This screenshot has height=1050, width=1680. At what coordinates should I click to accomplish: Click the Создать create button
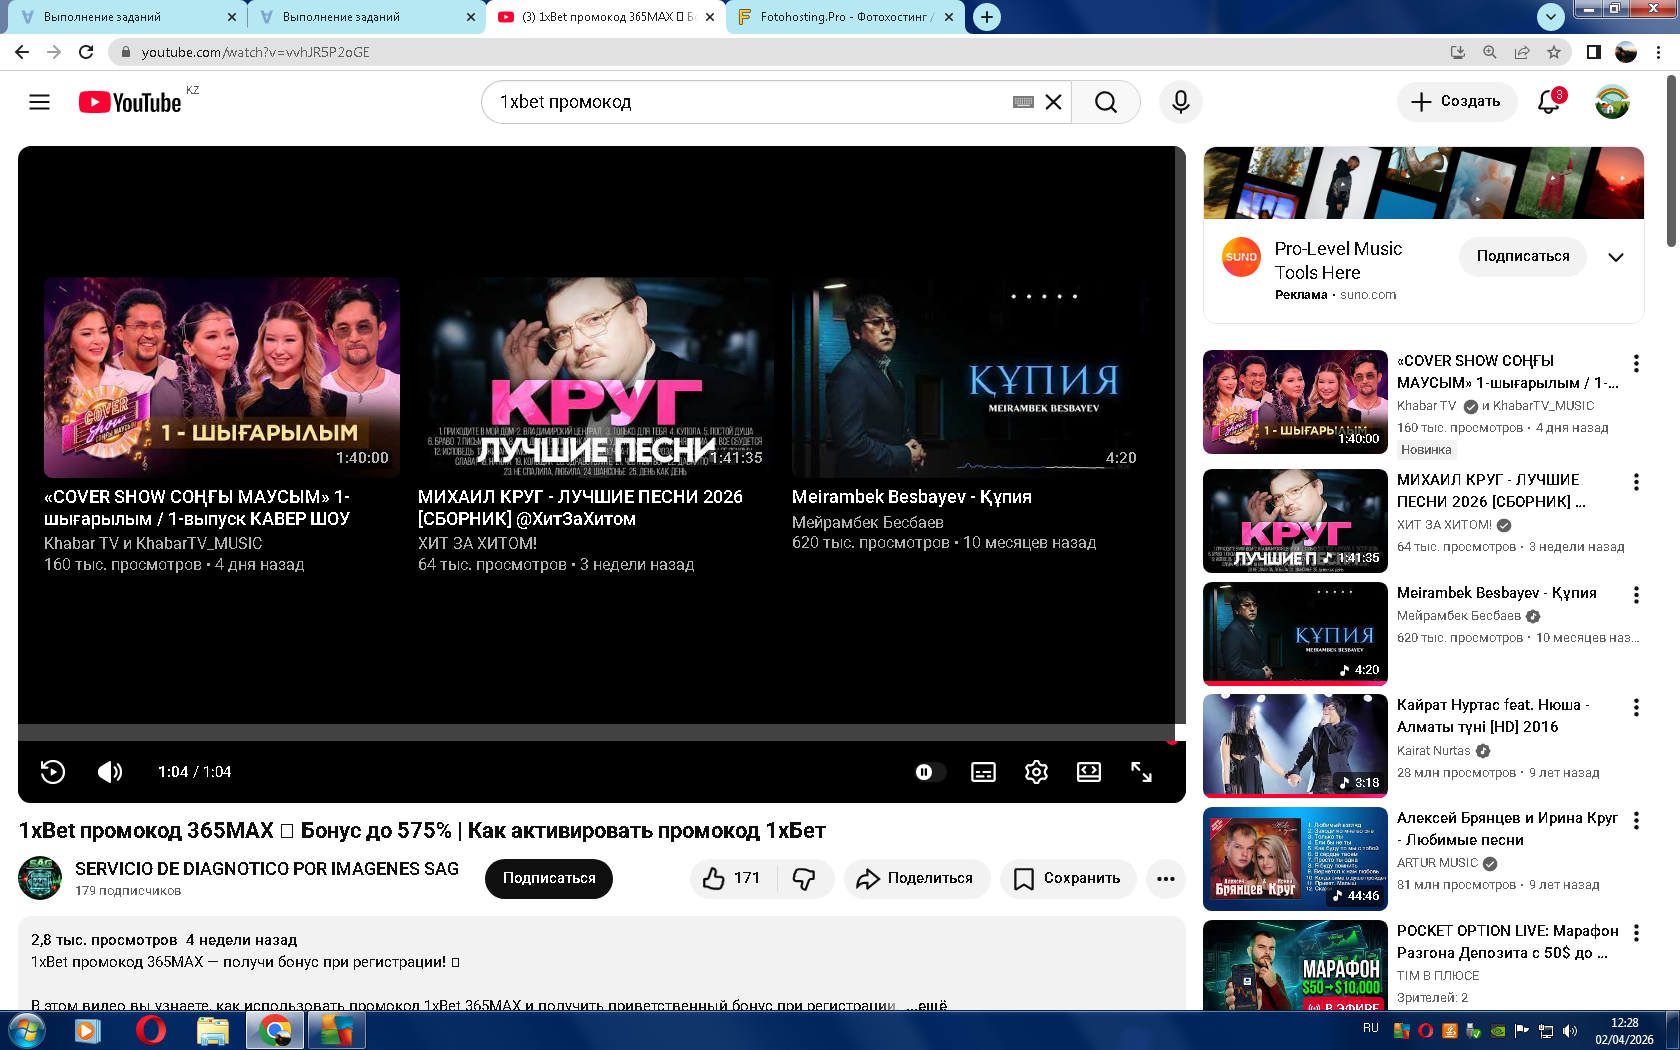(x=1456, y=102)
